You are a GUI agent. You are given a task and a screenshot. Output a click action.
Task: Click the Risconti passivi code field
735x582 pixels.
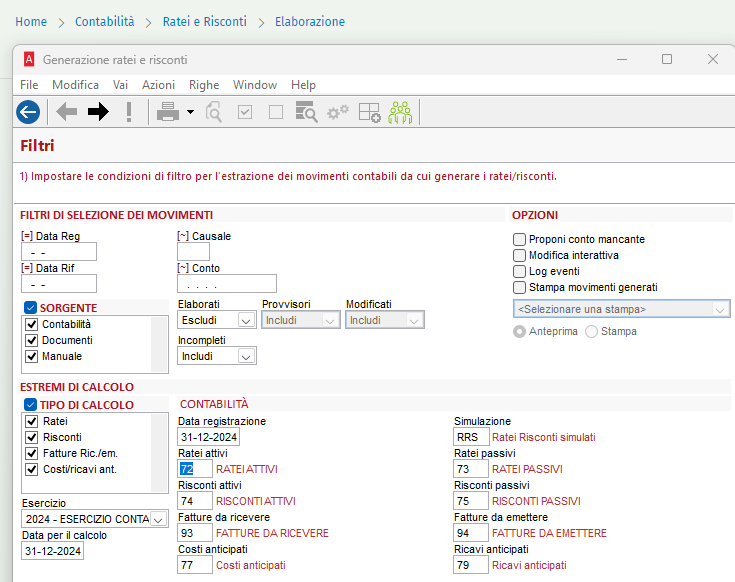tap(471, 501)
